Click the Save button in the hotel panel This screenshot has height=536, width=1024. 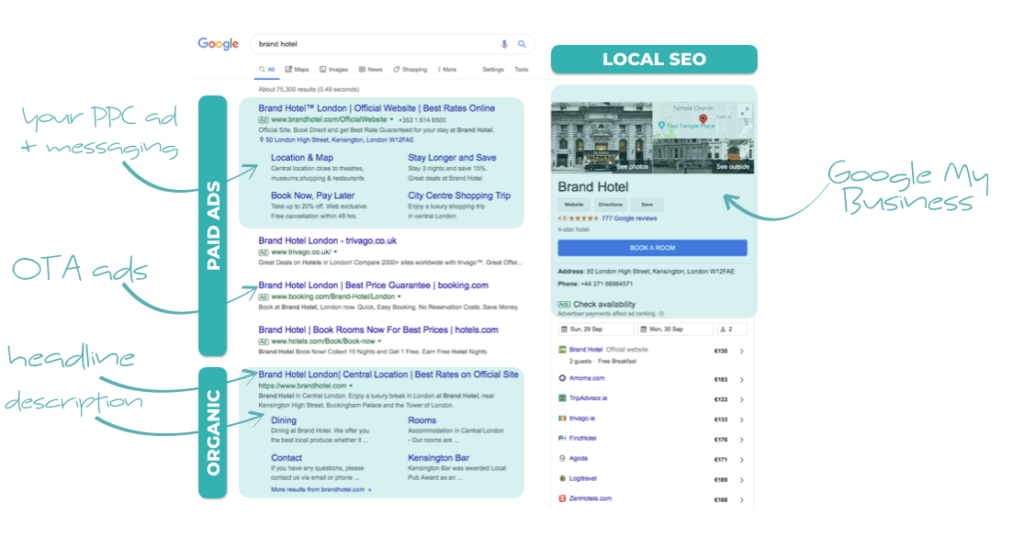(647, 205)
